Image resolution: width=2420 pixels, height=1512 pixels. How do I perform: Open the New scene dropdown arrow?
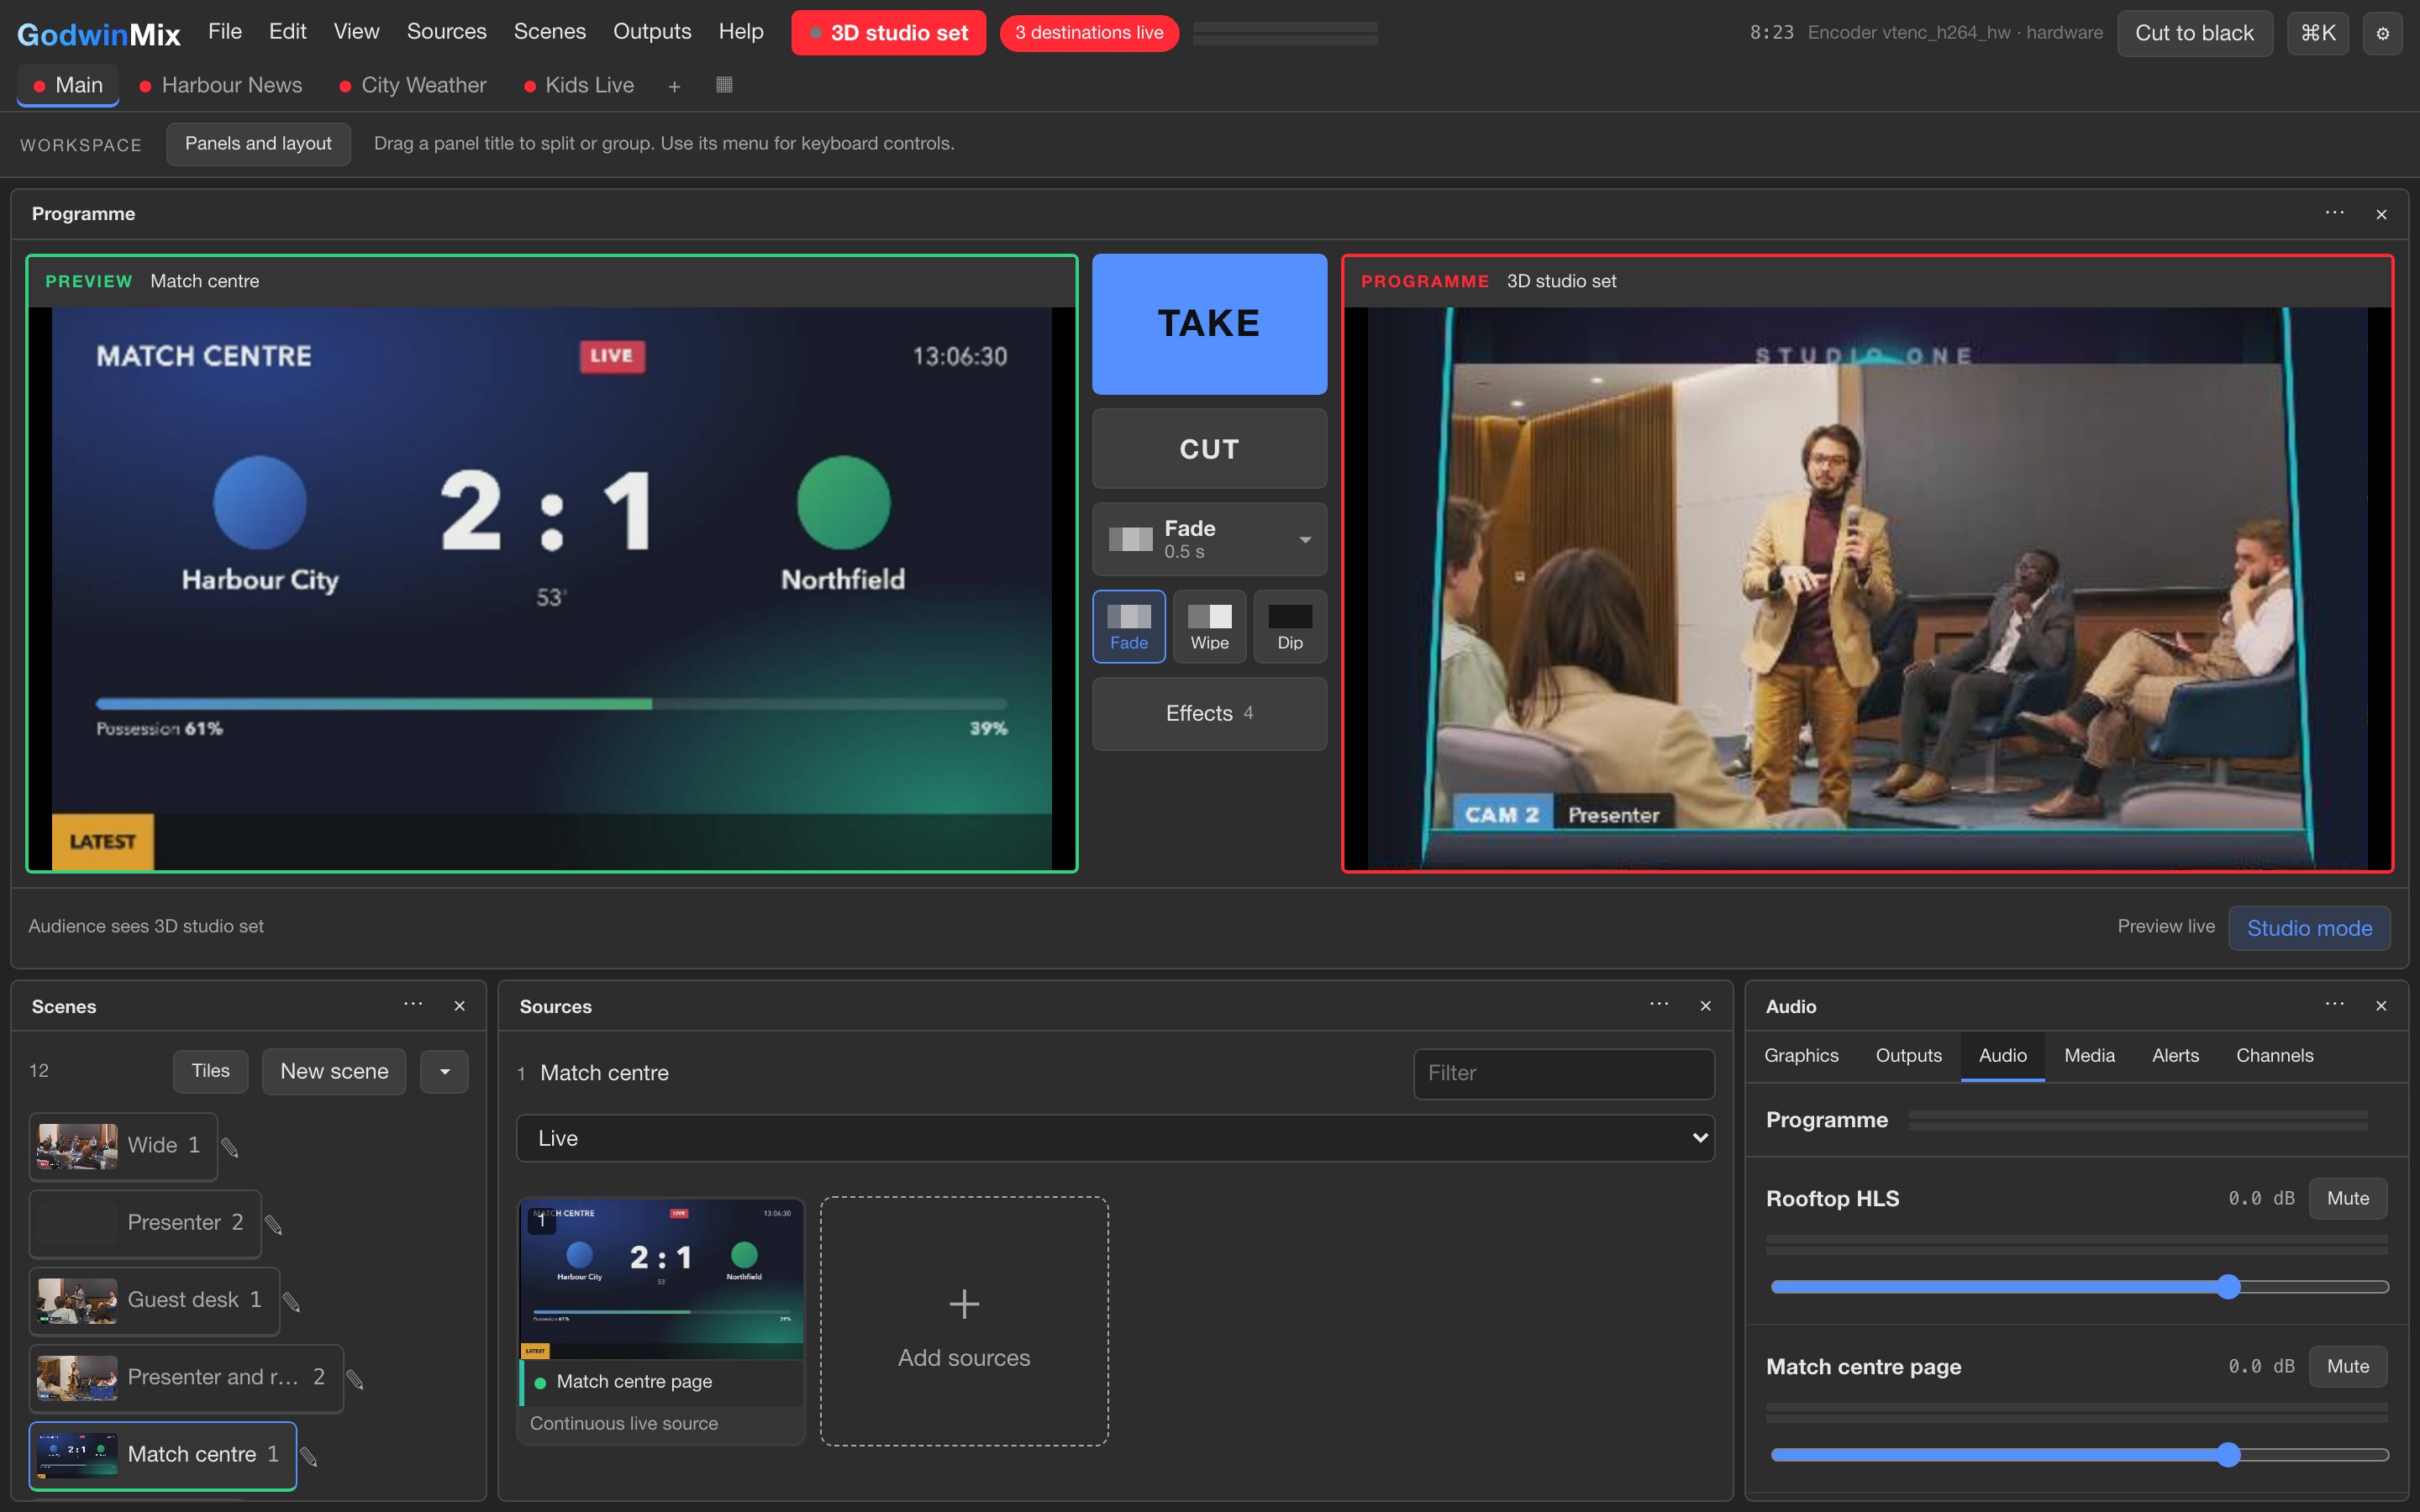click(445, 1071)
